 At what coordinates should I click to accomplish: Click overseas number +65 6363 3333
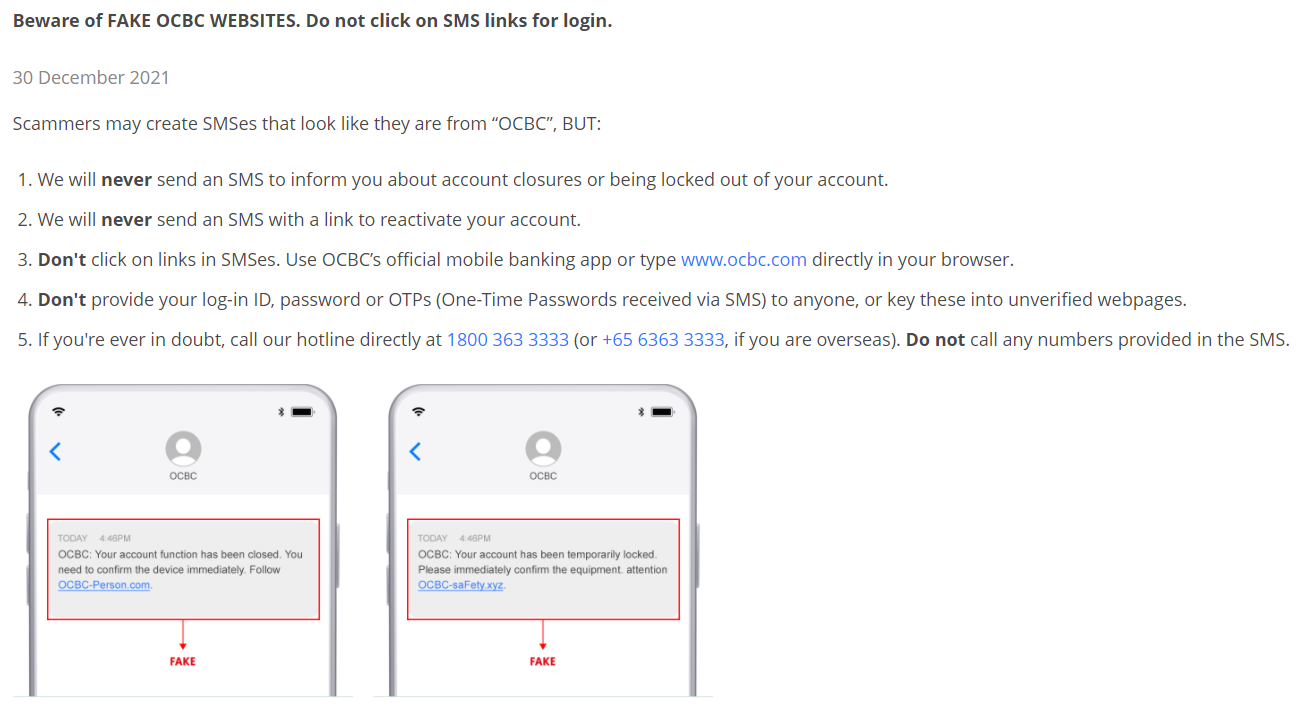[663, 340]
